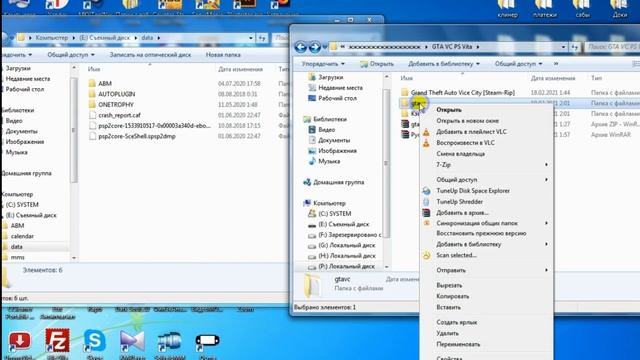Show hidden toolbar commands chevron
The height and width of the screenshot is (360, 640).
click(556, 64)
